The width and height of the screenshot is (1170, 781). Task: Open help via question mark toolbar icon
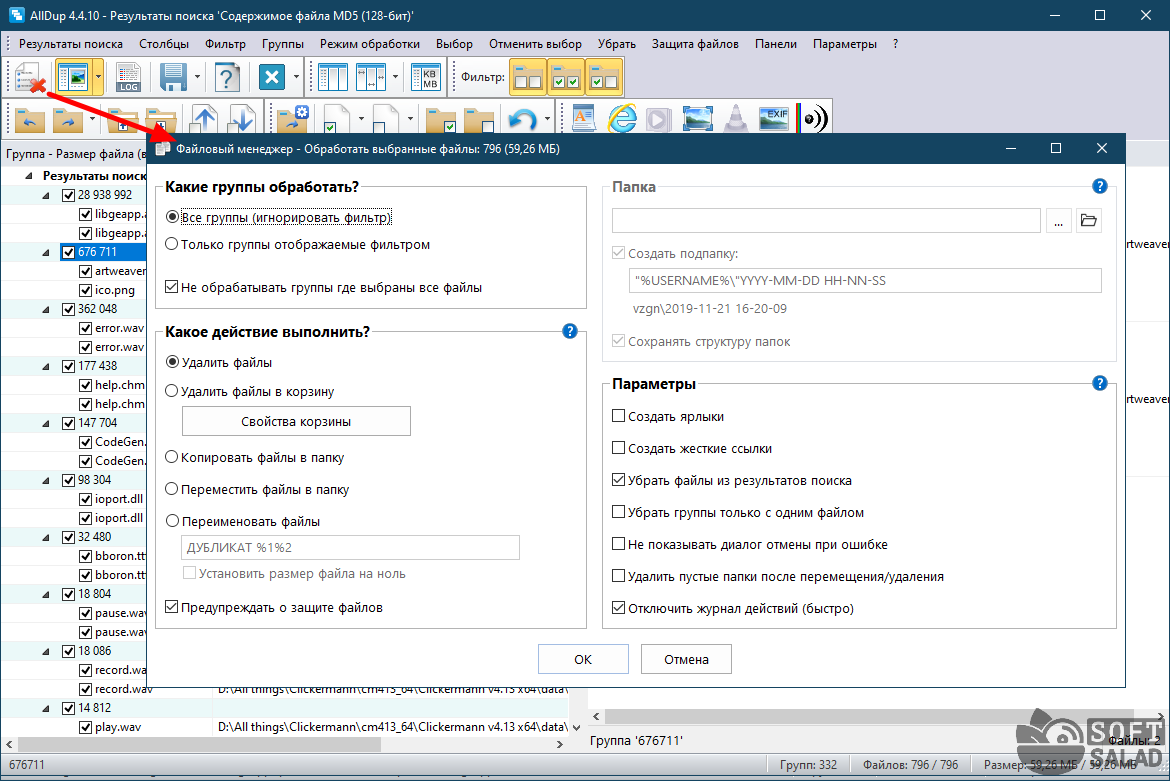(228, 77)
